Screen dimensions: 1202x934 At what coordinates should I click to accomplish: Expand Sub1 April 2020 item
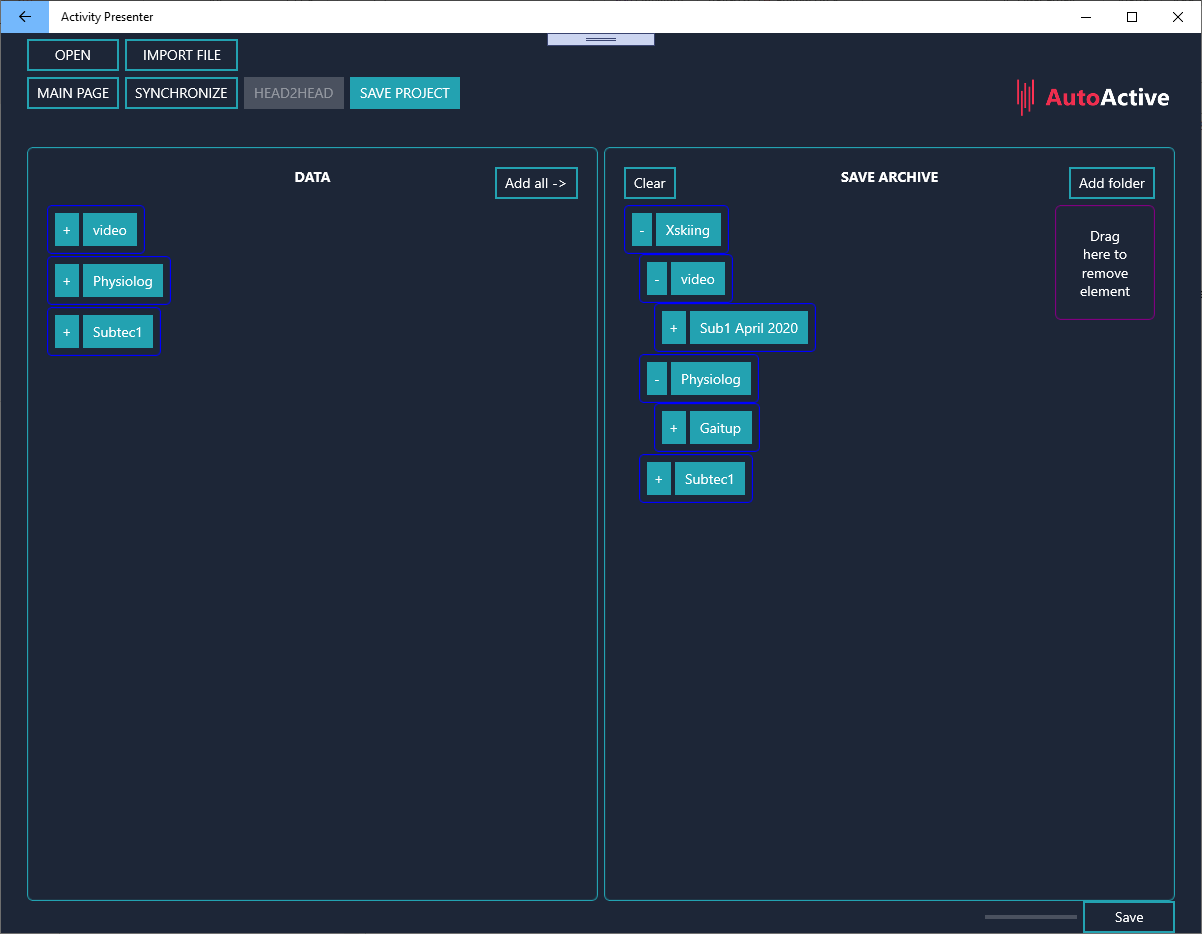click(673, 328)
